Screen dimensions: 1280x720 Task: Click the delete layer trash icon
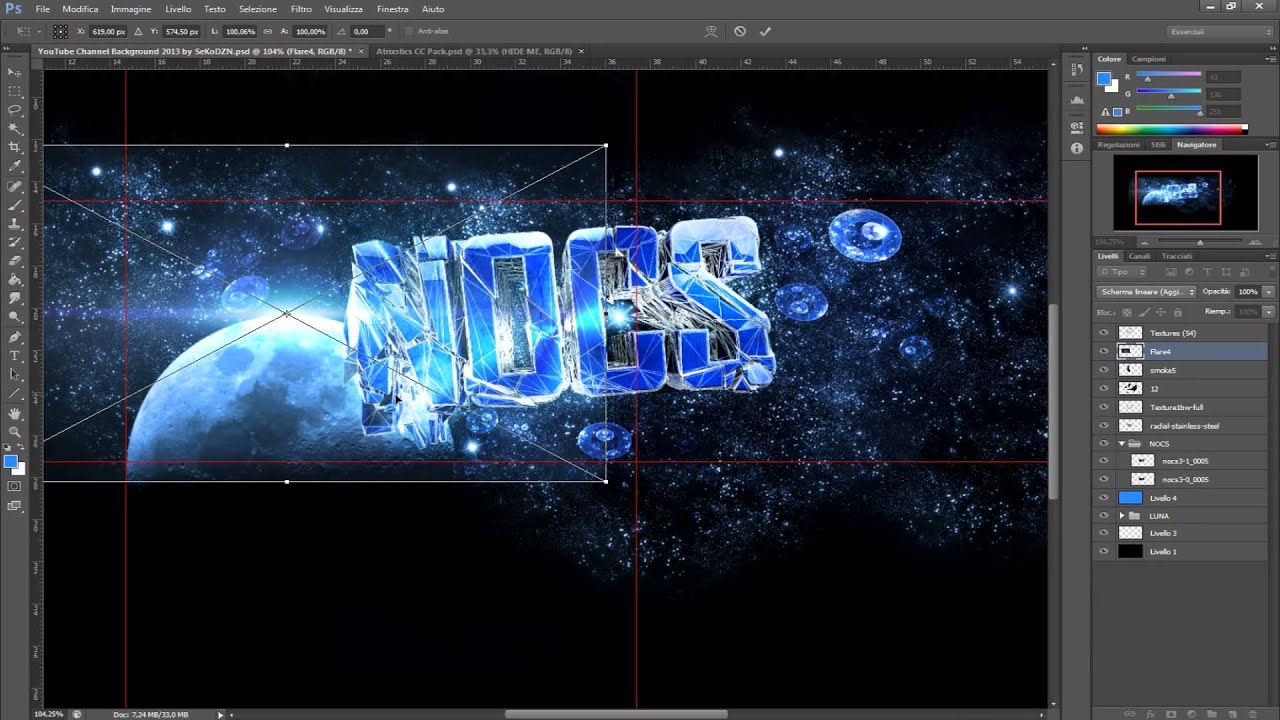point(1253,713)
